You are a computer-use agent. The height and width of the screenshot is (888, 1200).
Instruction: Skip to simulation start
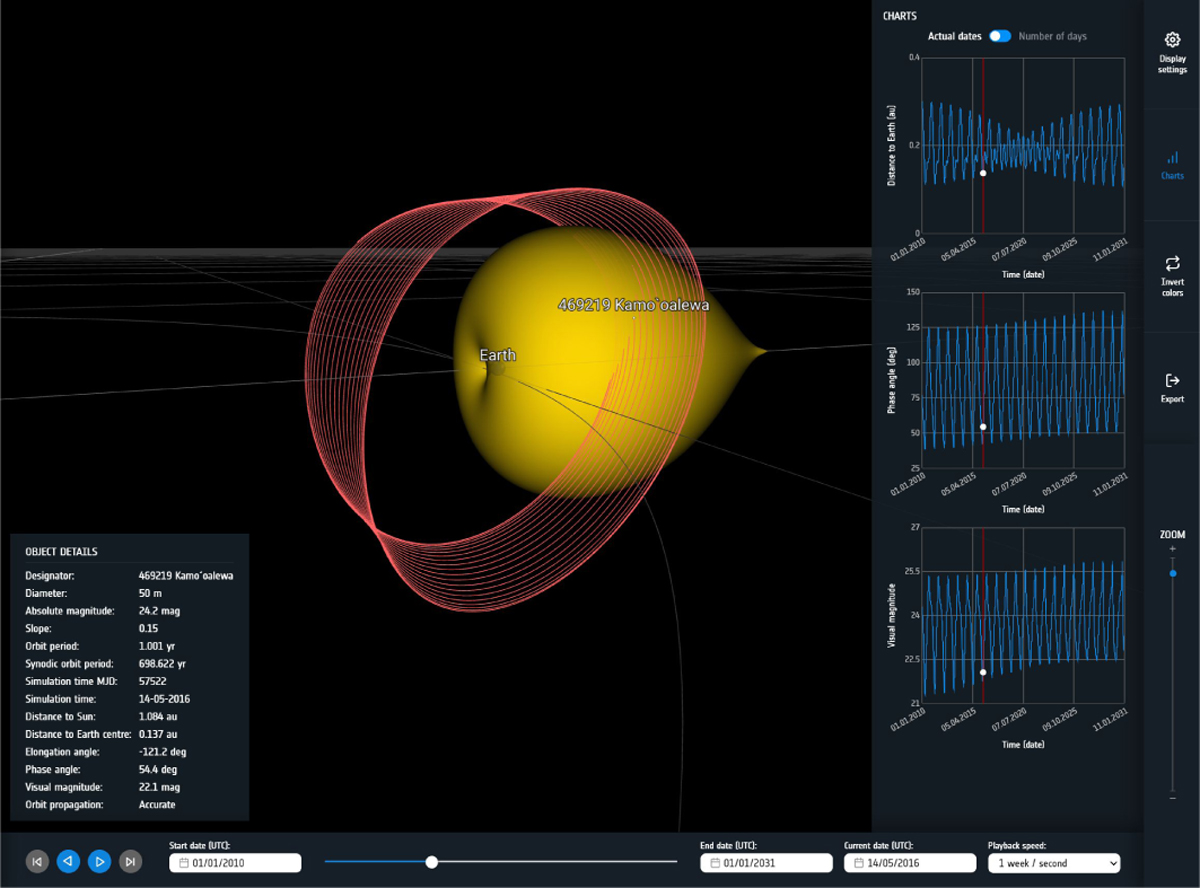(37, 861)
